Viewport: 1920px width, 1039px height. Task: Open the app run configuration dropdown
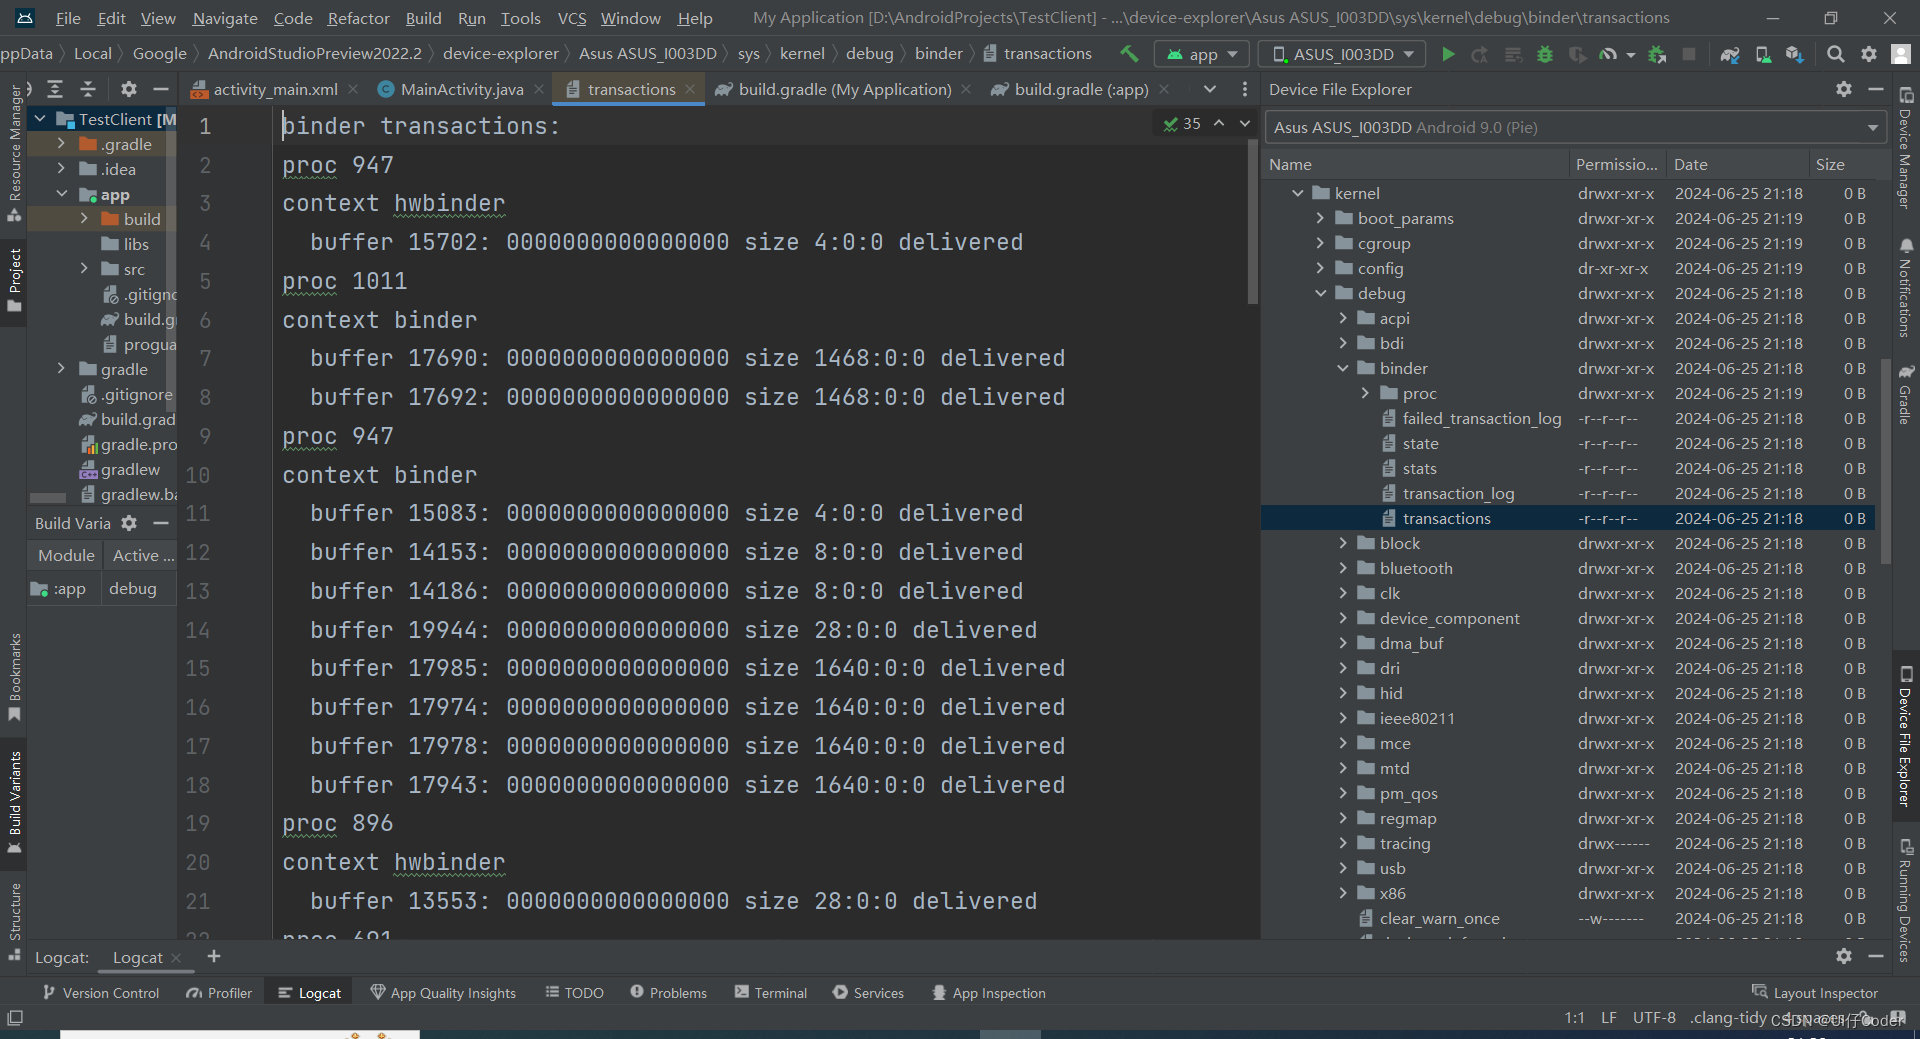point(1201,54)
